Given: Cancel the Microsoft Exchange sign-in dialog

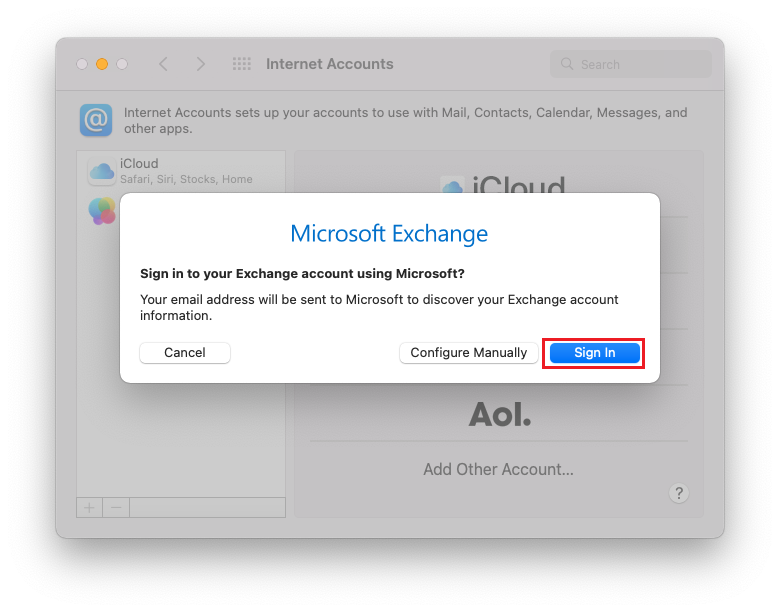Looking at the screenshot, I should [185, 353].
